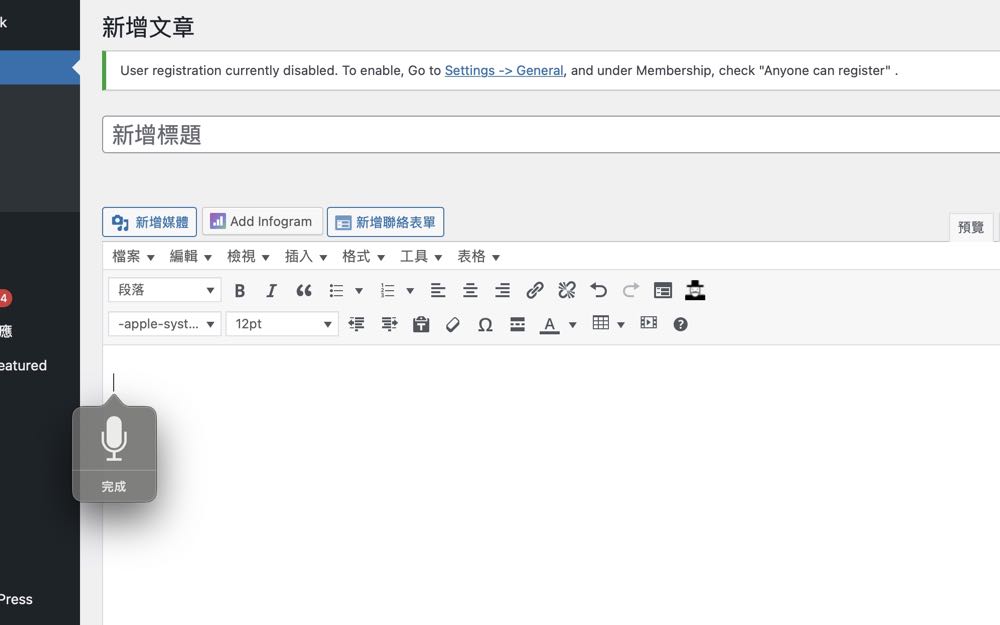Insert a special character with the Omega icon
1000x625 pixels.
pyautogui.click(x=485, y=325)
